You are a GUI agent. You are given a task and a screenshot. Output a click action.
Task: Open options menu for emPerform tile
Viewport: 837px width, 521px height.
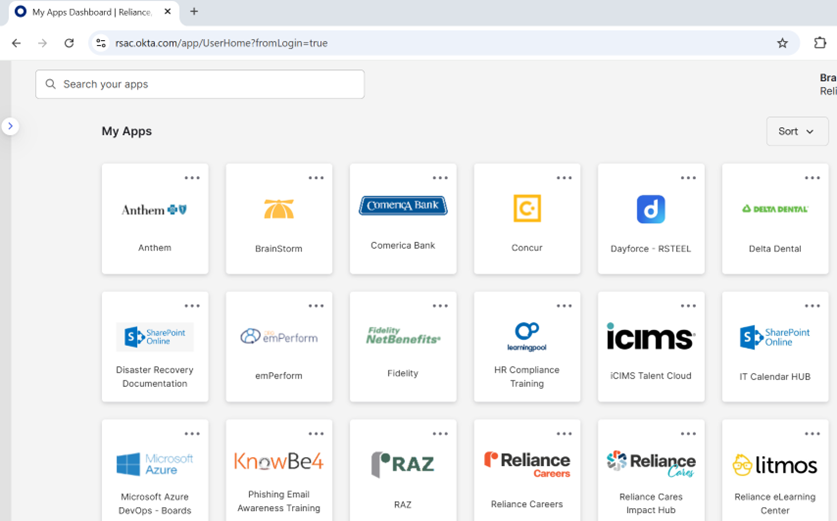[x=316, y=306]
